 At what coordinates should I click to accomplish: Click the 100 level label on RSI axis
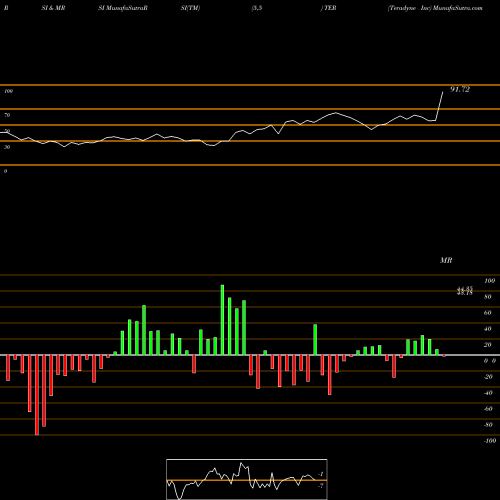click(9, 91)
